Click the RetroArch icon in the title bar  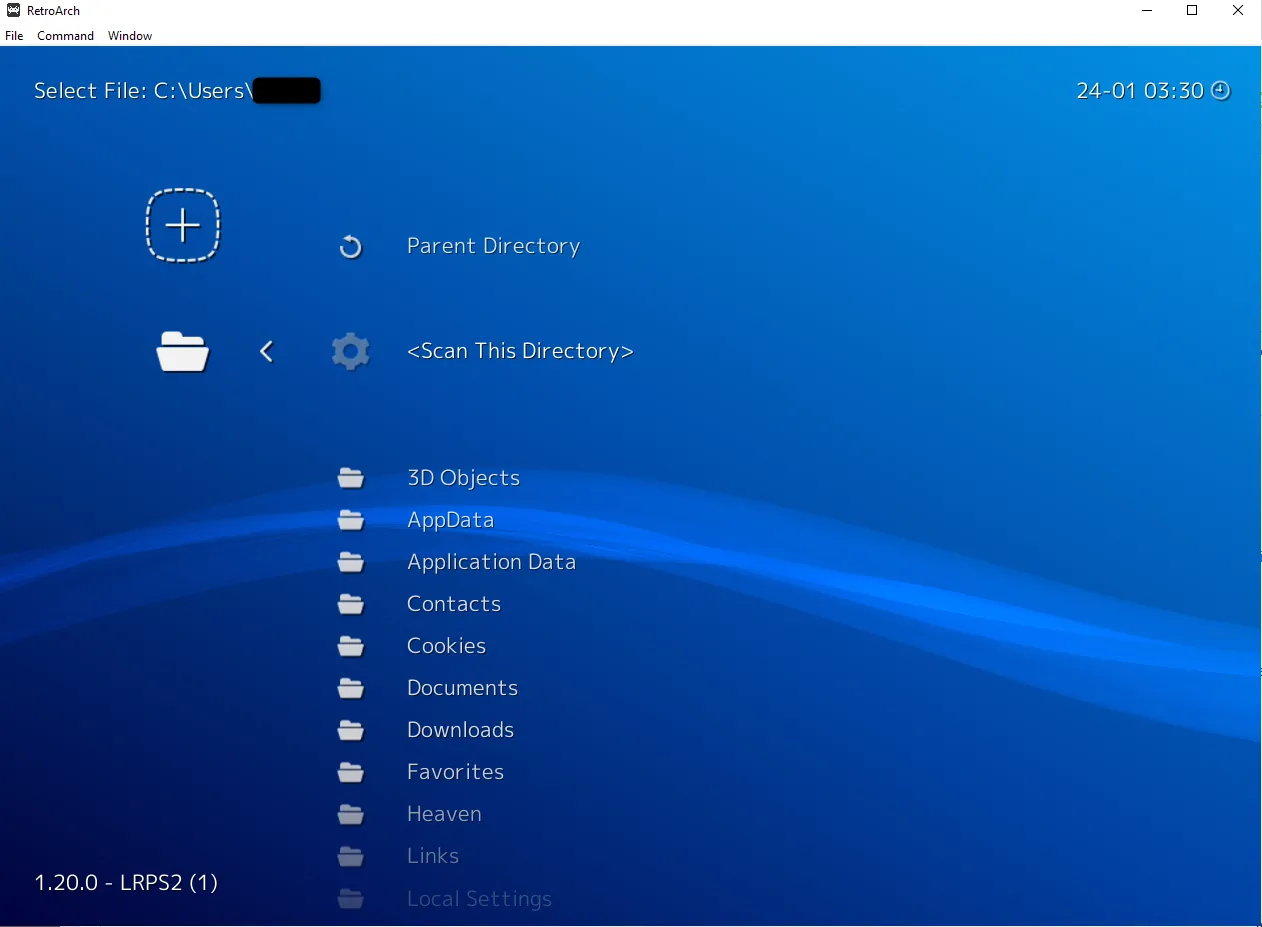pos(13,10)
